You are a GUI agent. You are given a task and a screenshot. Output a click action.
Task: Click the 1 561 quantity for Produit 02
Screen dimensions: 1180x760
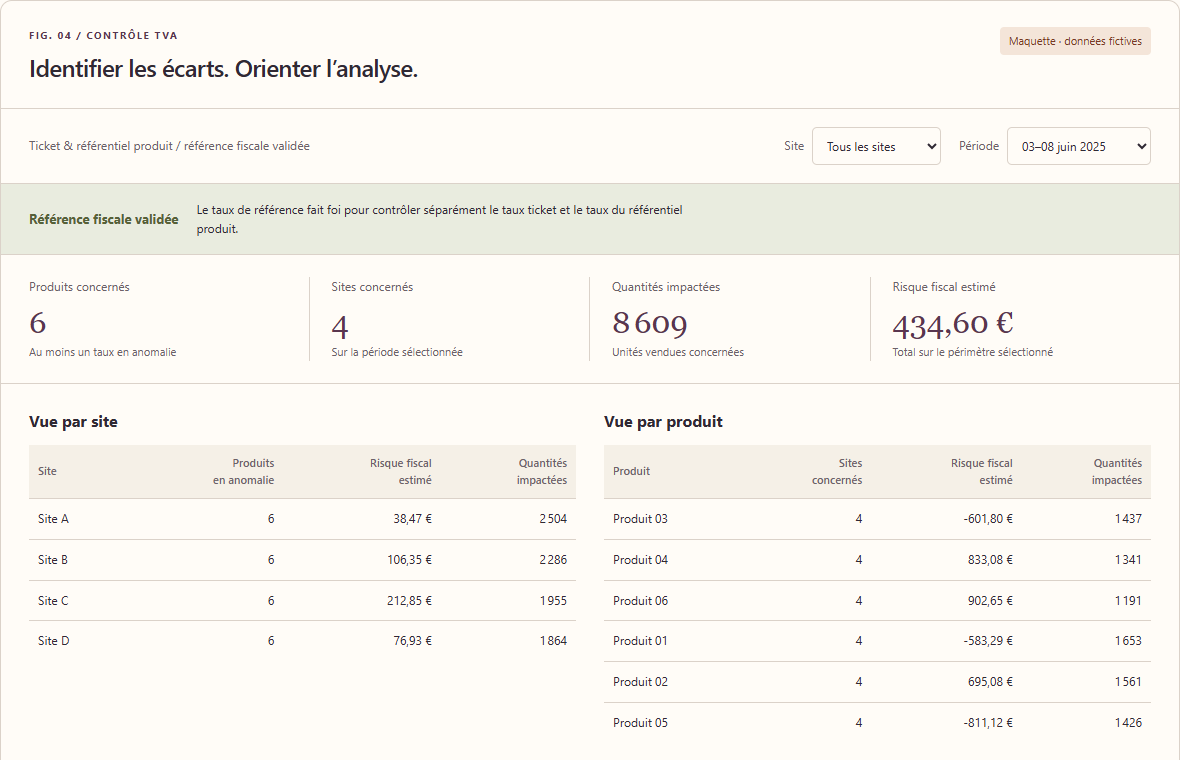[x=1128, y=682]
